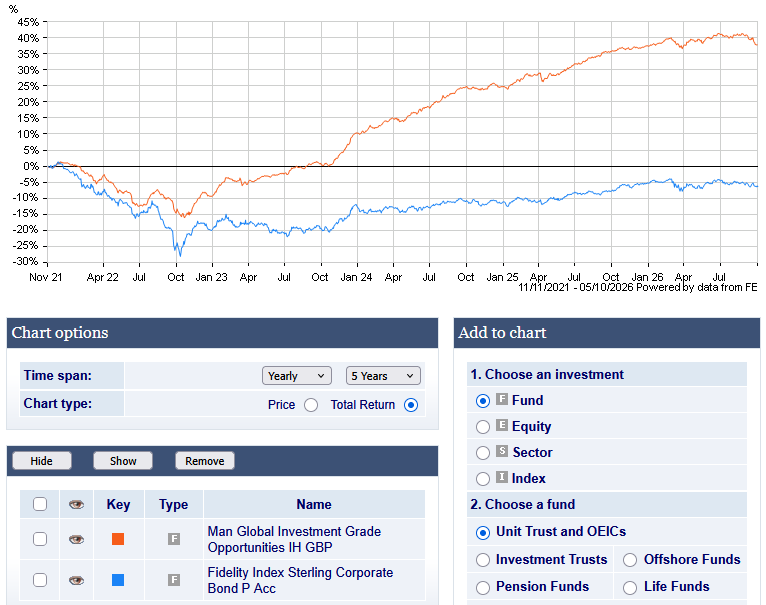Screen dimensions: 766x605
Task: Select the Index investment radio
Action: 483,478
